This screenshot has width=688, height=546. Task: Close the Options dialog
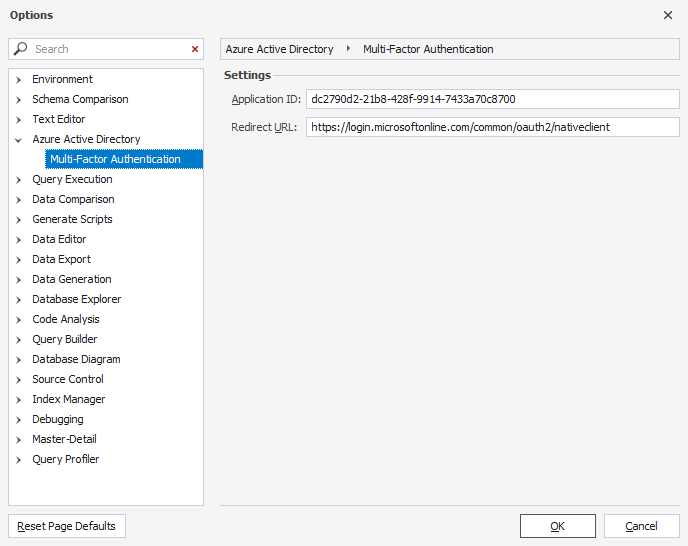tap(668, 15)
